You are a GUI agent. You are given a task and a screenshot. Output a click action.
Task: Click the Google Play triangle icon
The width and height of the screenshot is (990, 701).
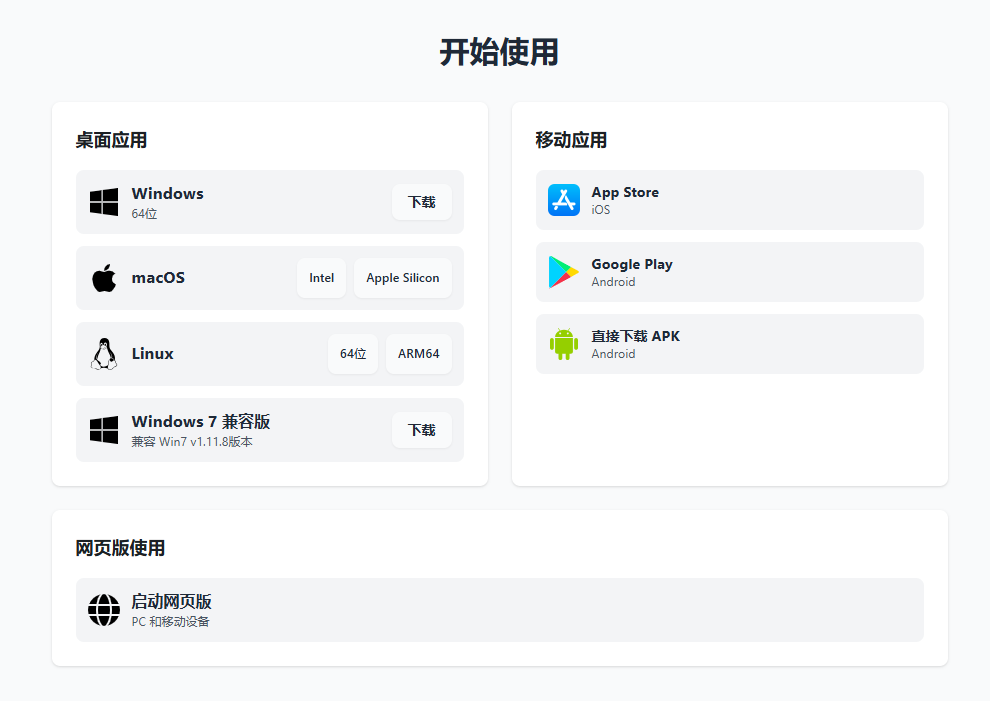point(564,272)
